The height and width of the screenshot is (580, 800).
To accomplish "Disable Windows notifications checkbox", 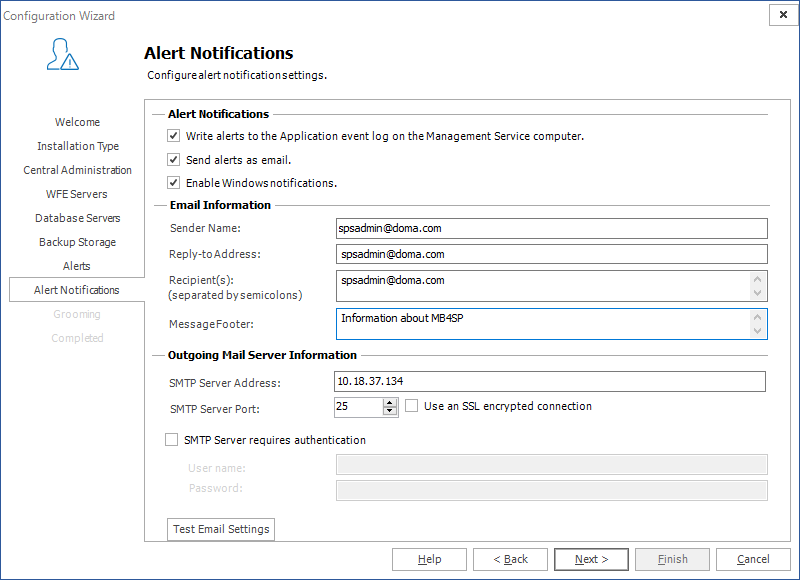I will 173,183.
